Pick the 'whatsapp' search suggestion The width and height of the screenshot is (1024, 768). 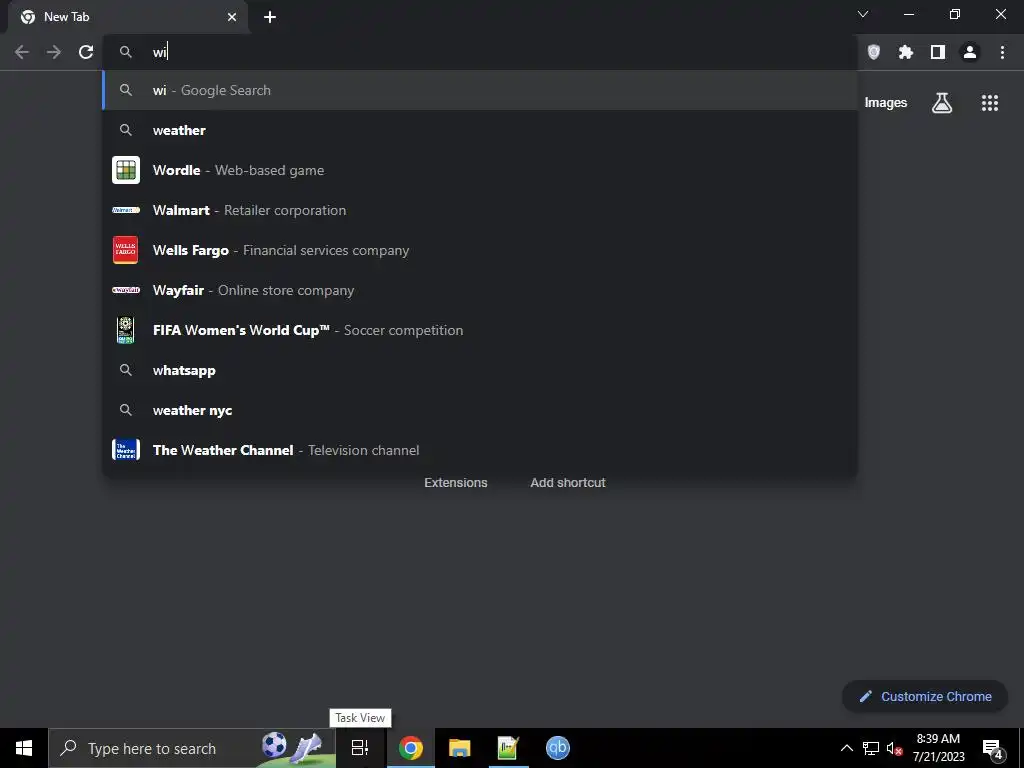[x=480, y=370]
